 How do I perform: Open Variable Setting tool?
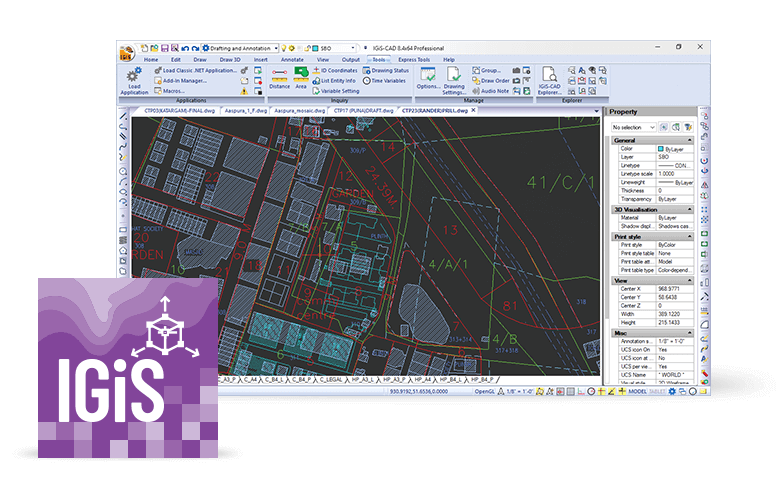[x=336, y=91]
